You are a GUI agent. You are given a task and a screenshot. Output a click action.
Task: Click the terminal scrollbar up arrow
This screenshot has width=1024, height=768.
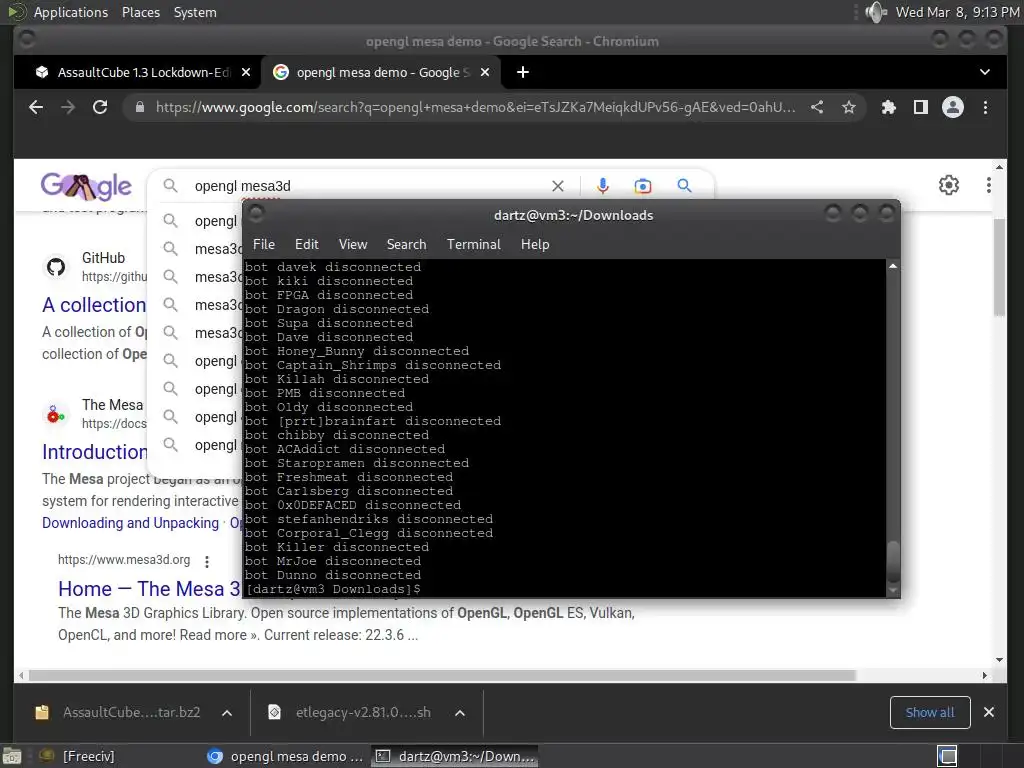click(893, 266)
